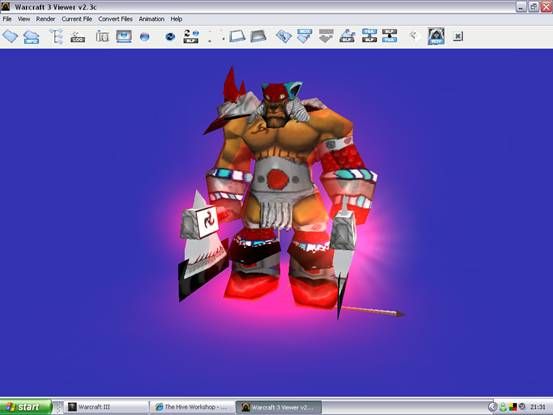Open the Windows Start menu
The height and width of the screenshot is (415, 553).
26,407
